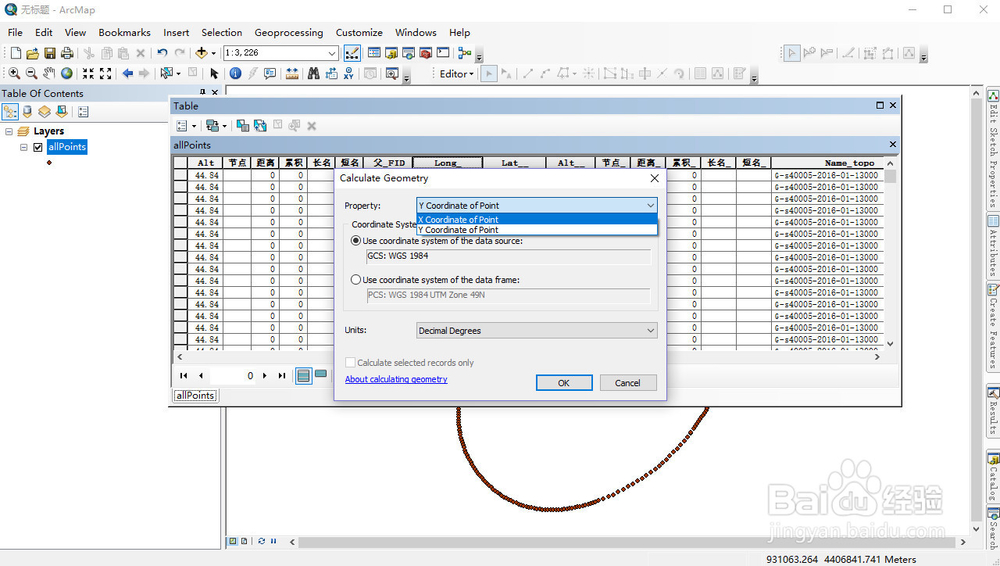Click the table's vertical scrollbar down arrow
Image resolution: width=1000 pixels, height=566 pixels.
(x=890, y=344)
